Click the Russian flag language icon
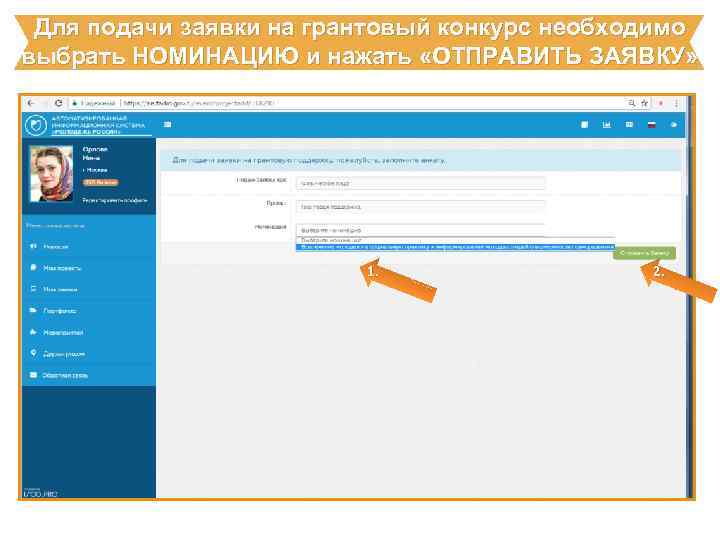This screenshot has width=720, height=540. pyautogui.click(x=652, y=124)
